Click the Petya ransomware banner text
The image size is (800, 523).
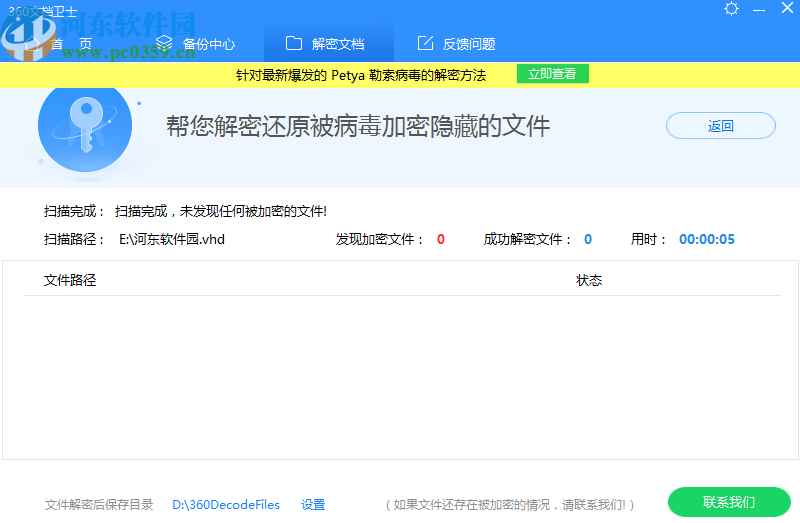(x=361, y=75)
